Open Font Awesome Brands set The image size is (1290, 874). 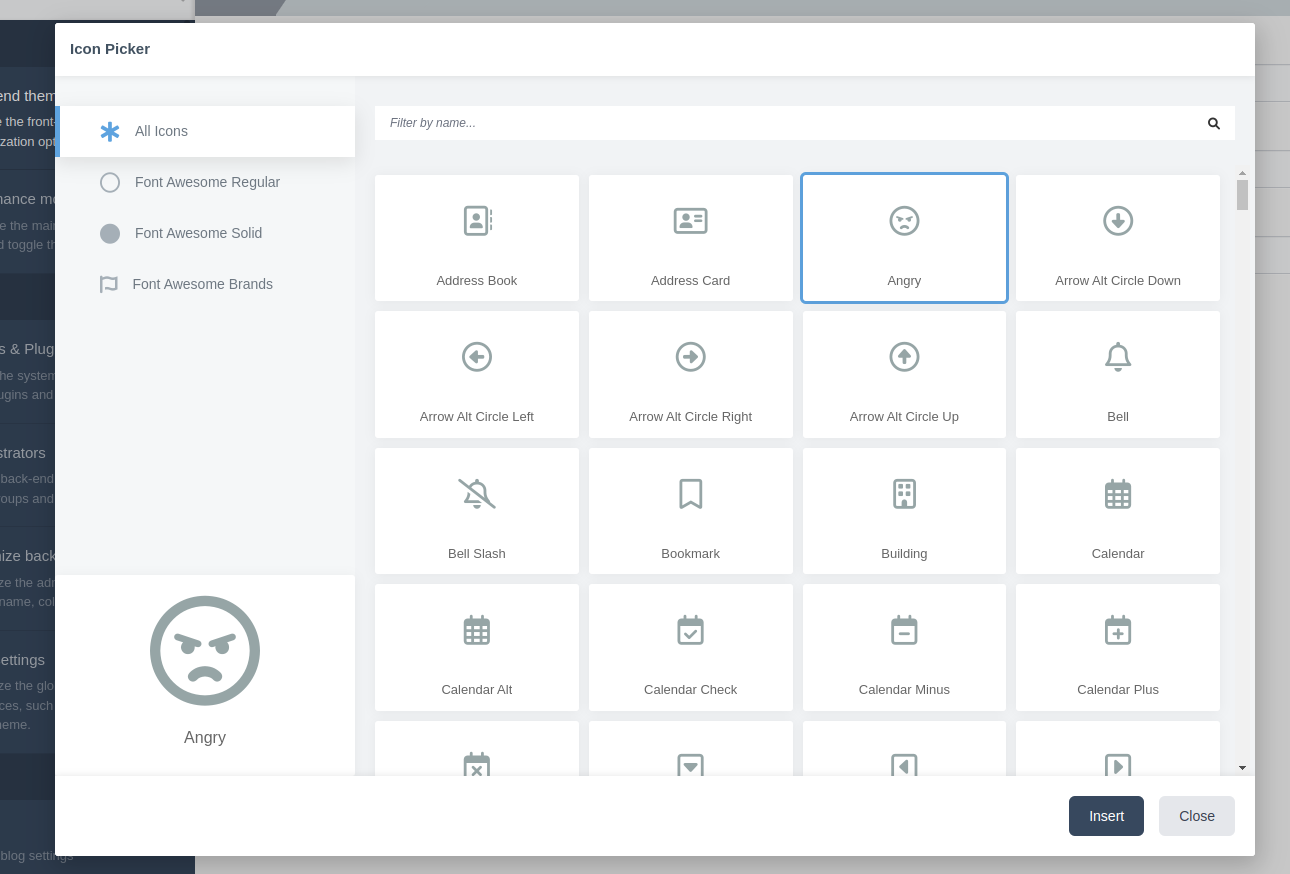point(205,284)
